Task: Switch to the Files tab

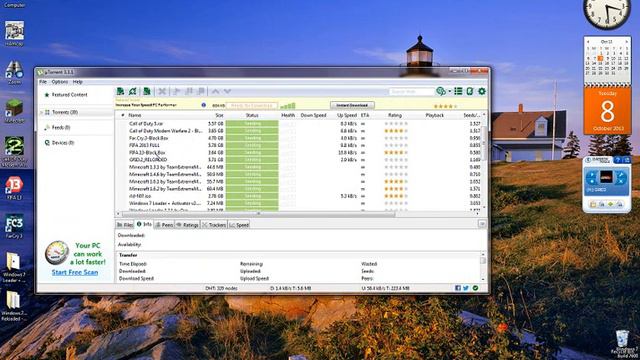Action: [125, 225]
